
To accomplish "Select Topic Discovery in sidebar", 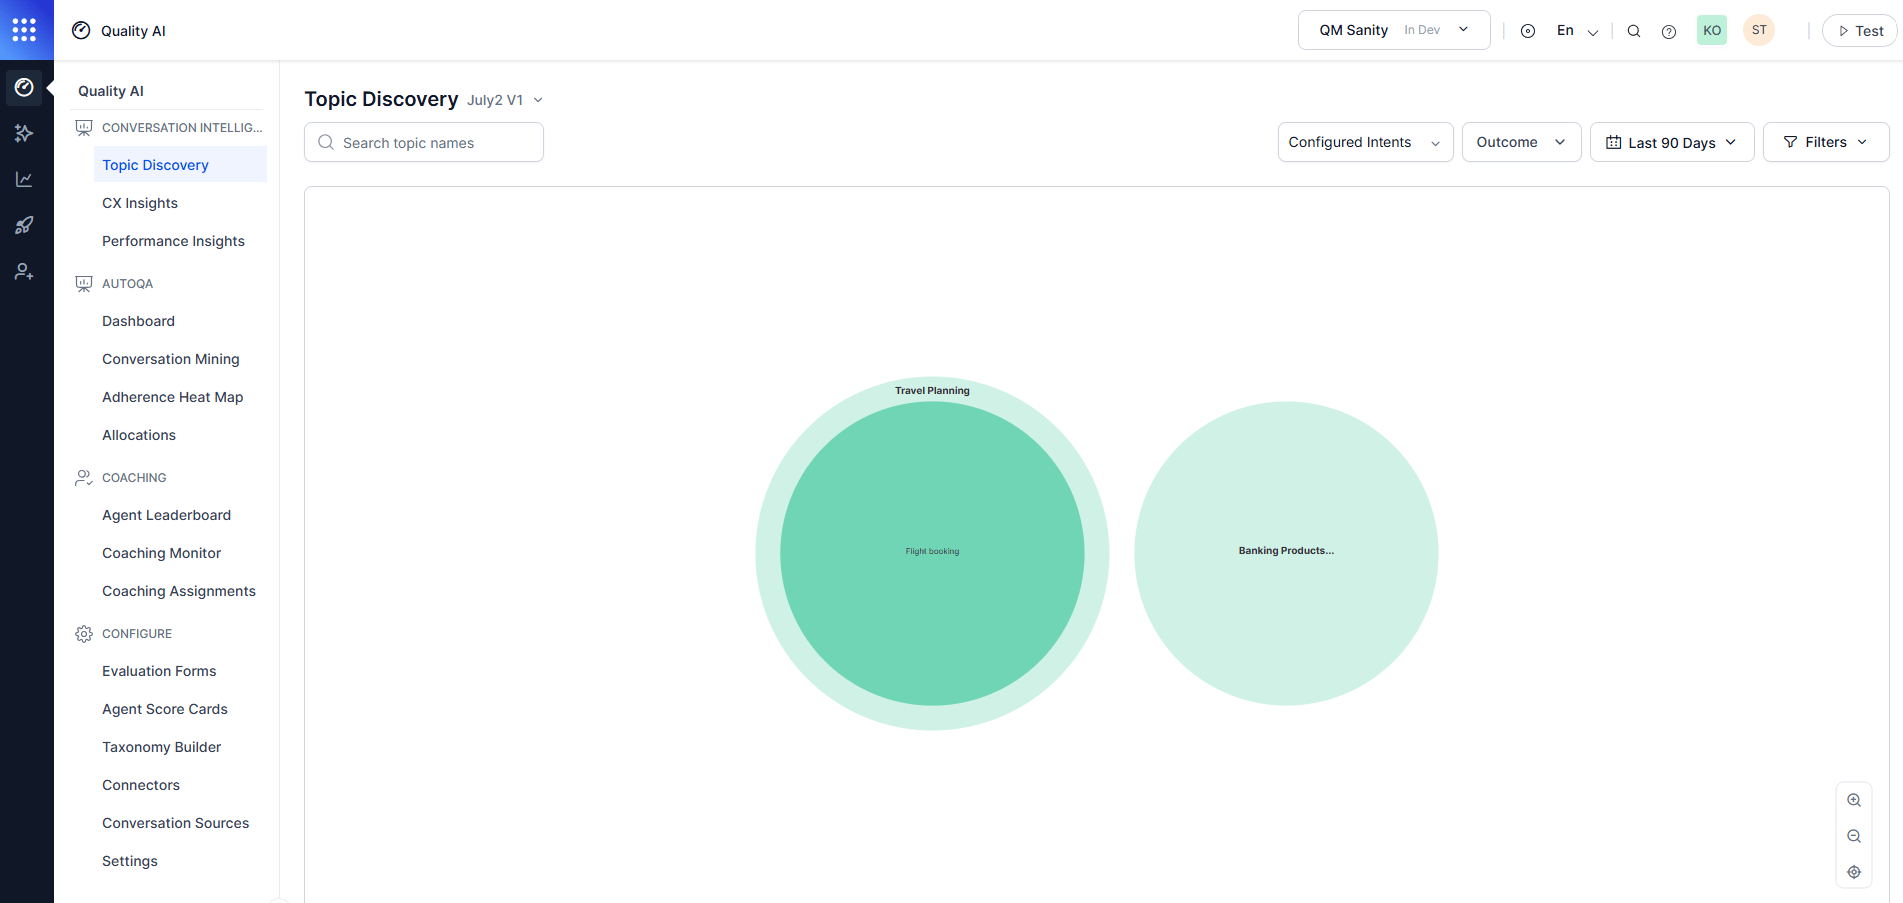I will (x=180, y=165).
